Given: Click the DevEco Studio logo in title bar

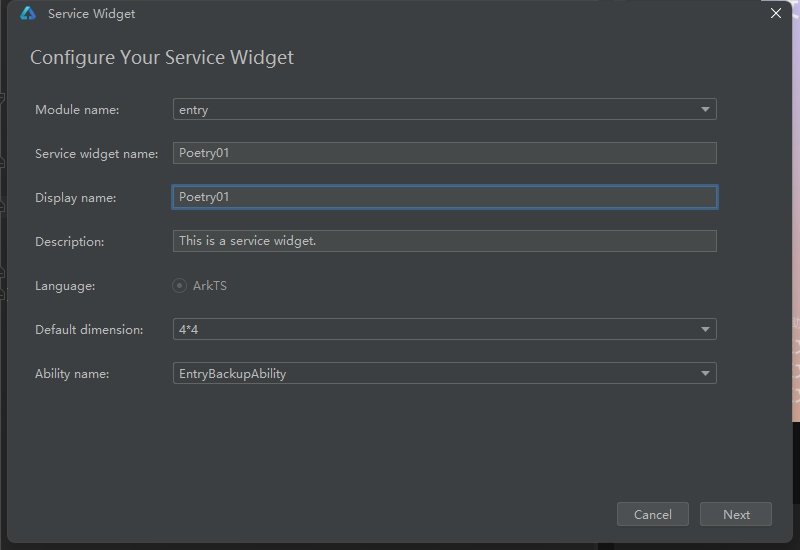Looking at the screenshot, I should pos(28,14).
